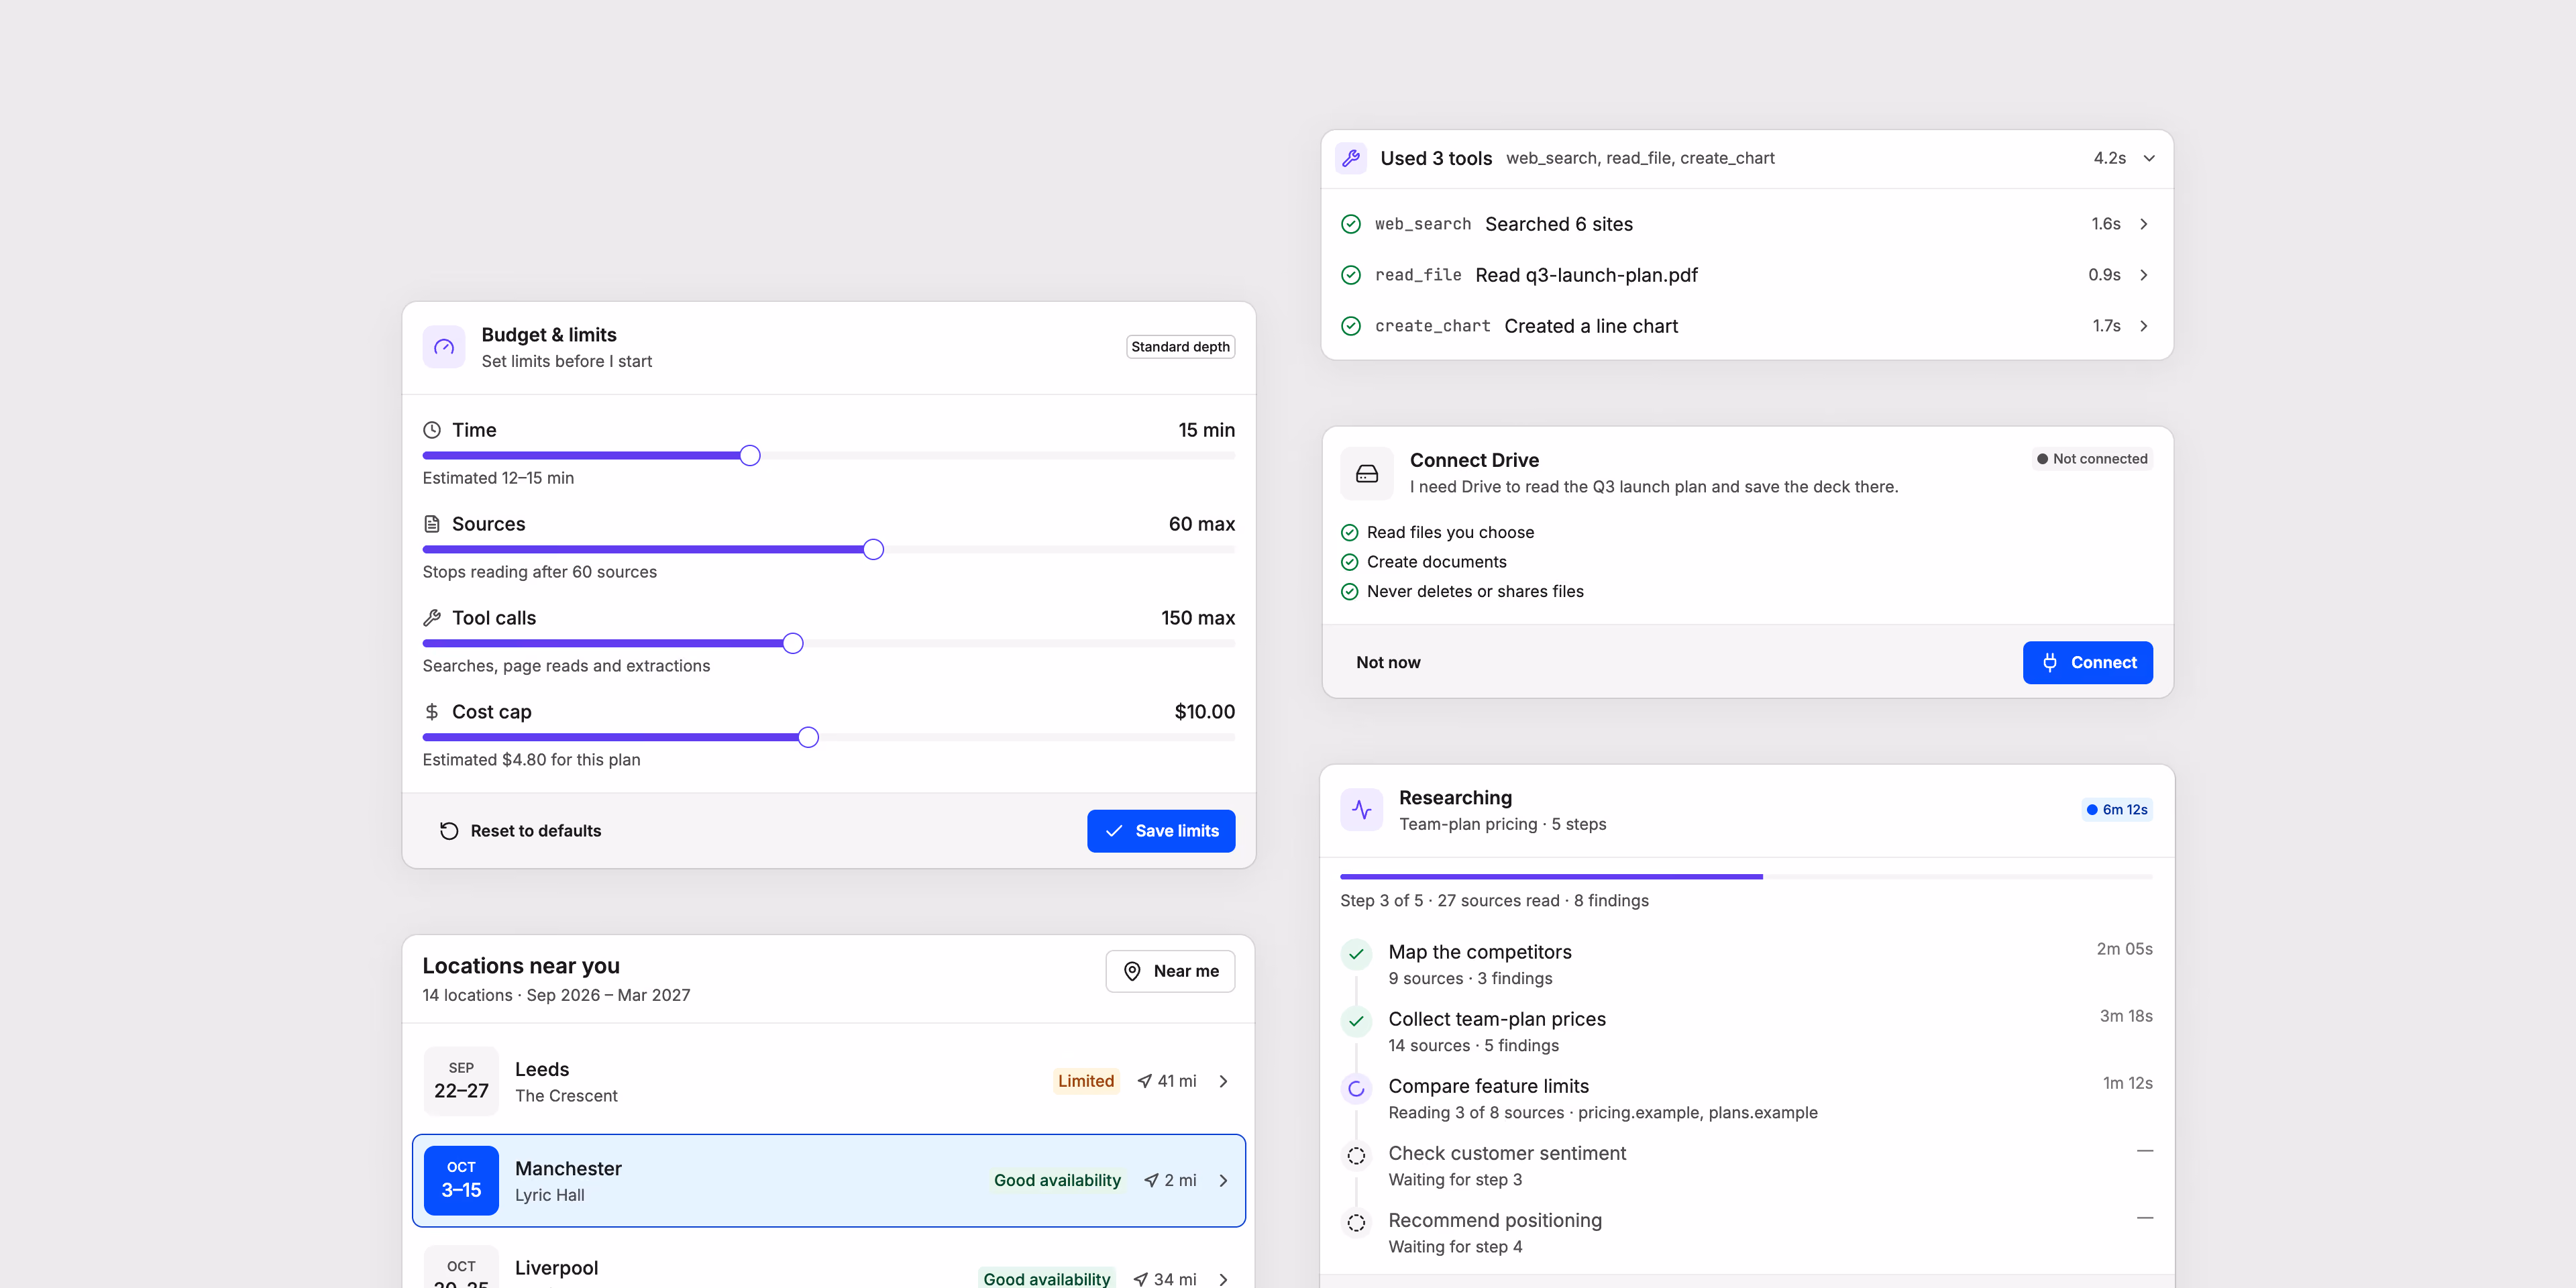This screenshot has width=2576, height=1288.
Task: Click the '4.2s' total duration
Action: click(x=2110, y=158)
